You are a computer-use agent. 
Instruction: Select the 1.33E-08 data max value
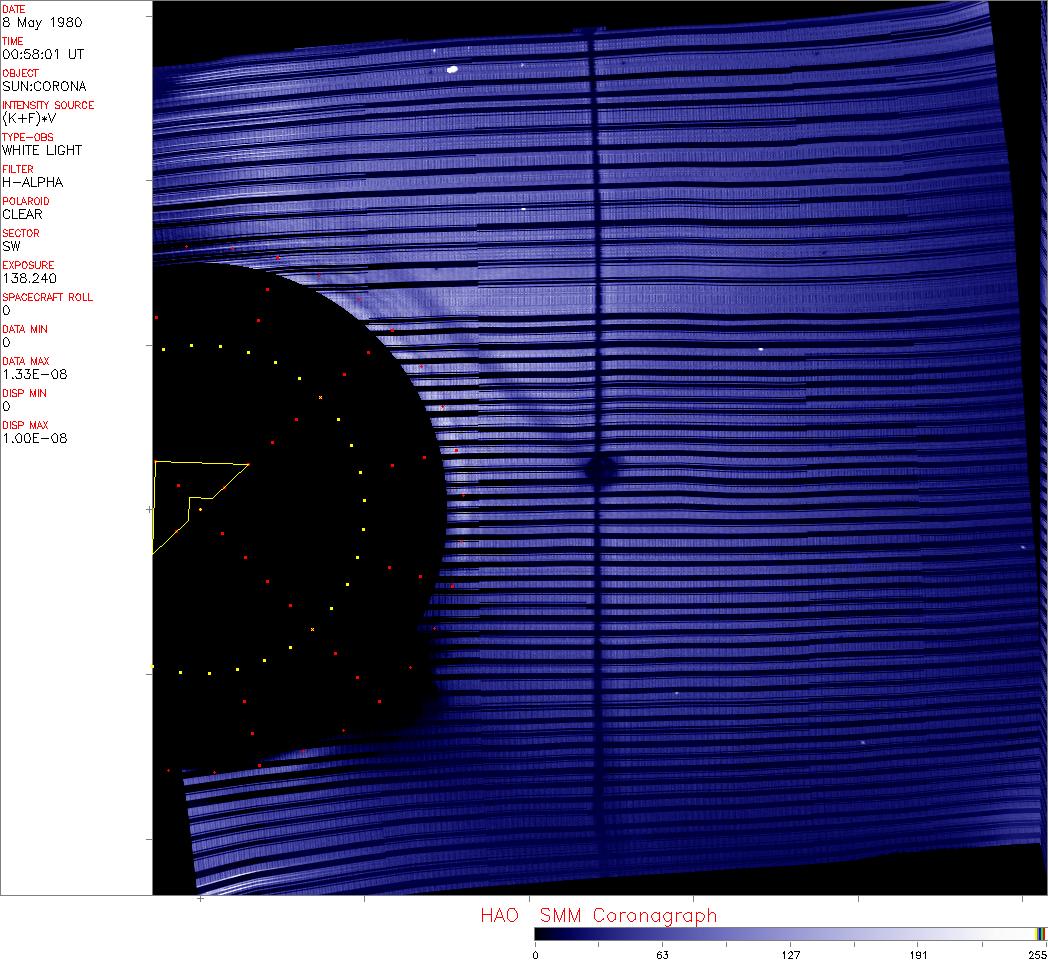point(33,374)
